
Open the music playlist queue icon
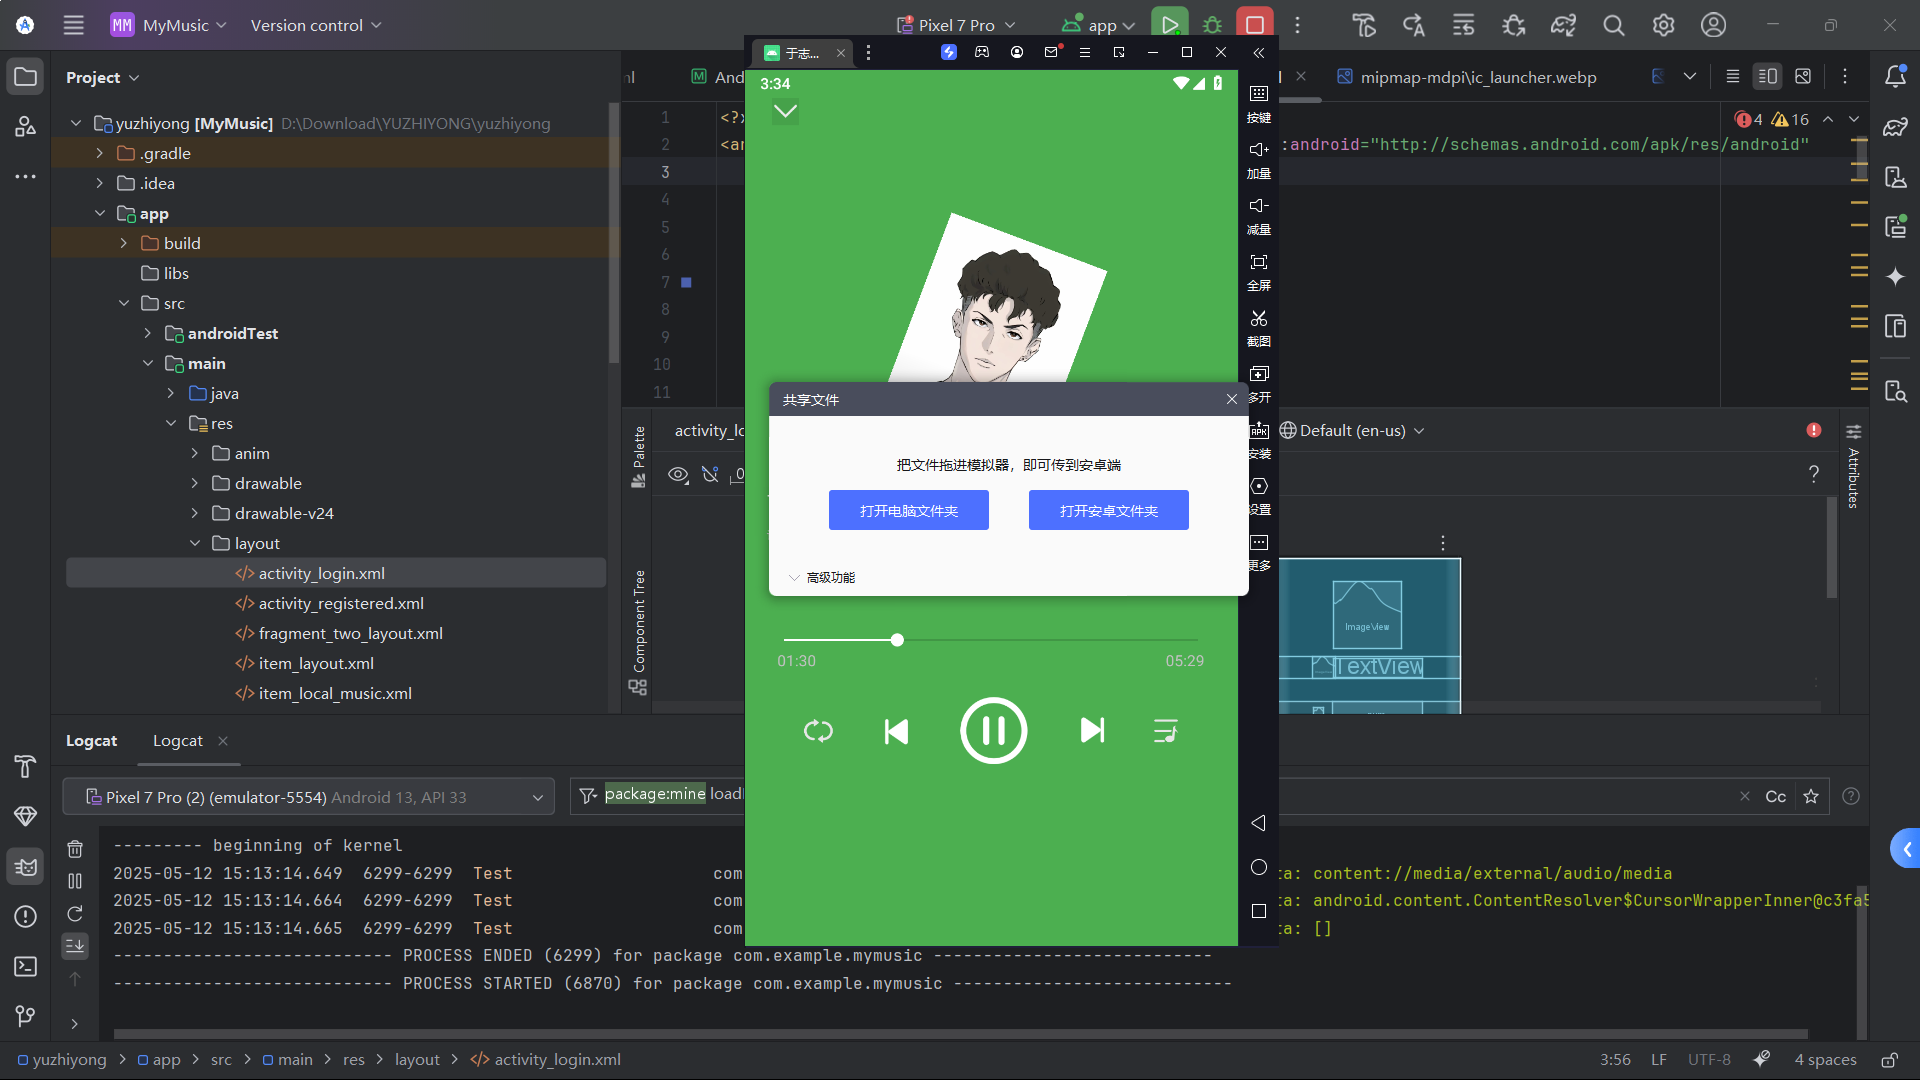[1165, 731]
